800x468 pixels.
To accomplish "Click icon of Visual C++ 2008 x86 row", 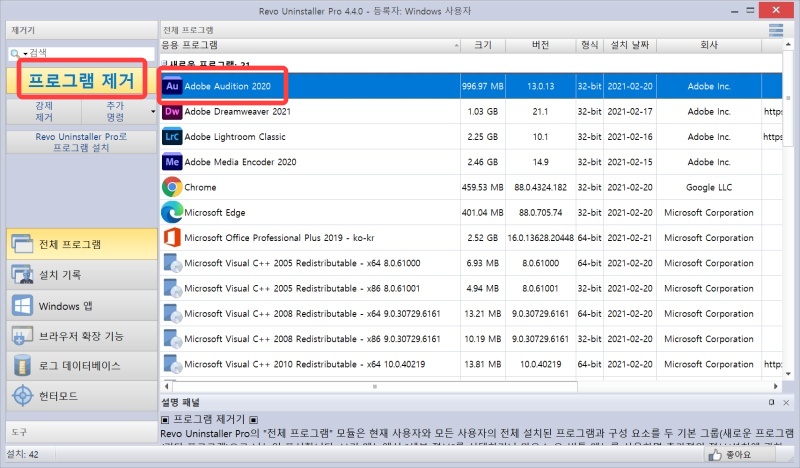I will [x=172, y=339].
